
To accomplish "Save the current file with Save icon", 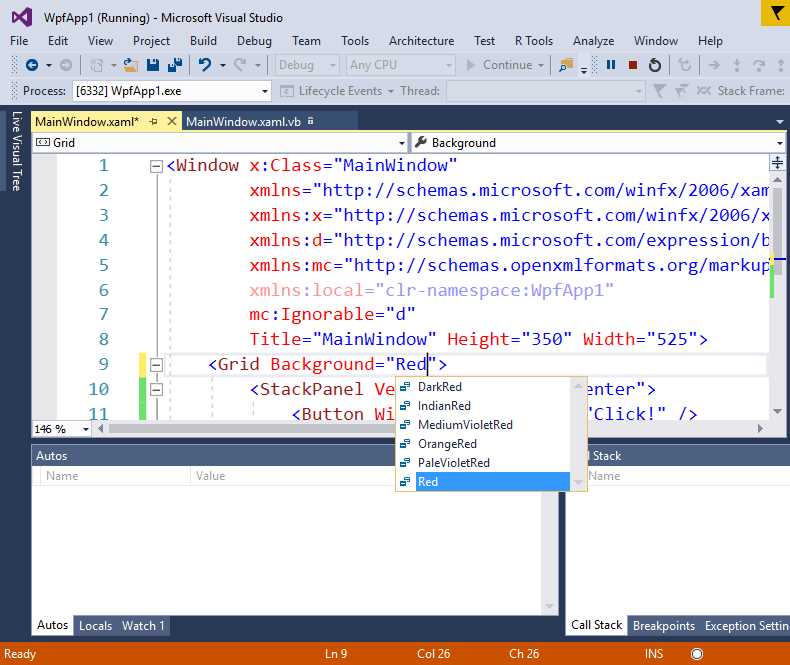I will tap(153, 65).
